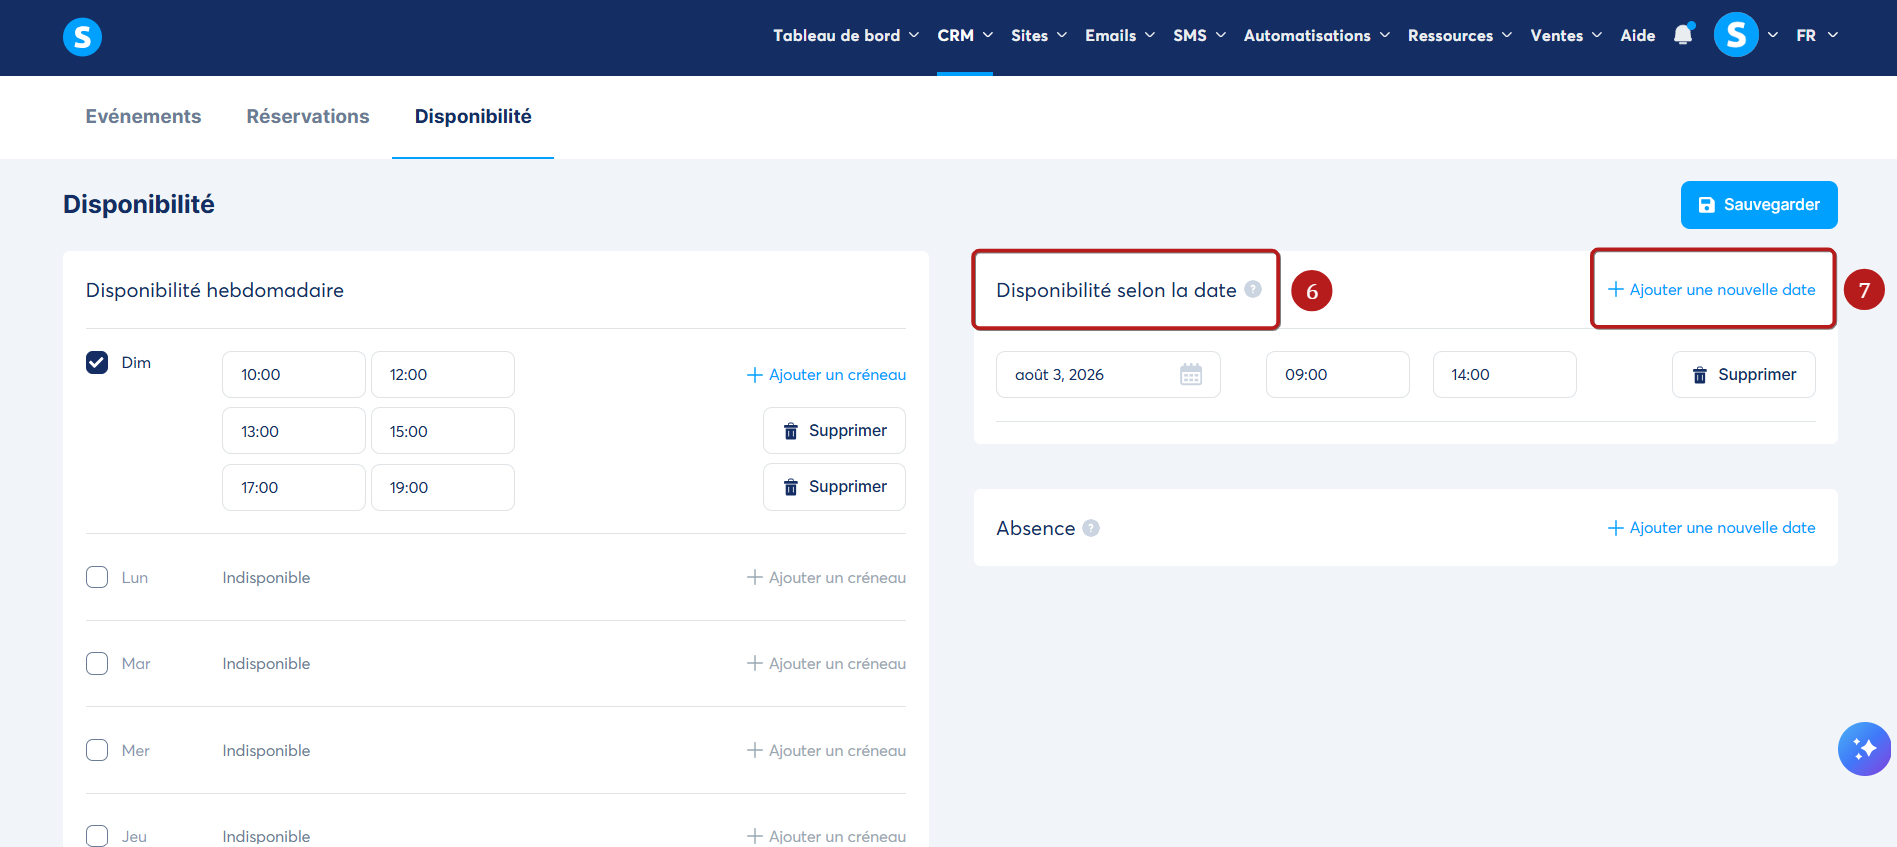Enable the Lun day checkbox
Screen dimensions: 1897x847
pos(97,577)
